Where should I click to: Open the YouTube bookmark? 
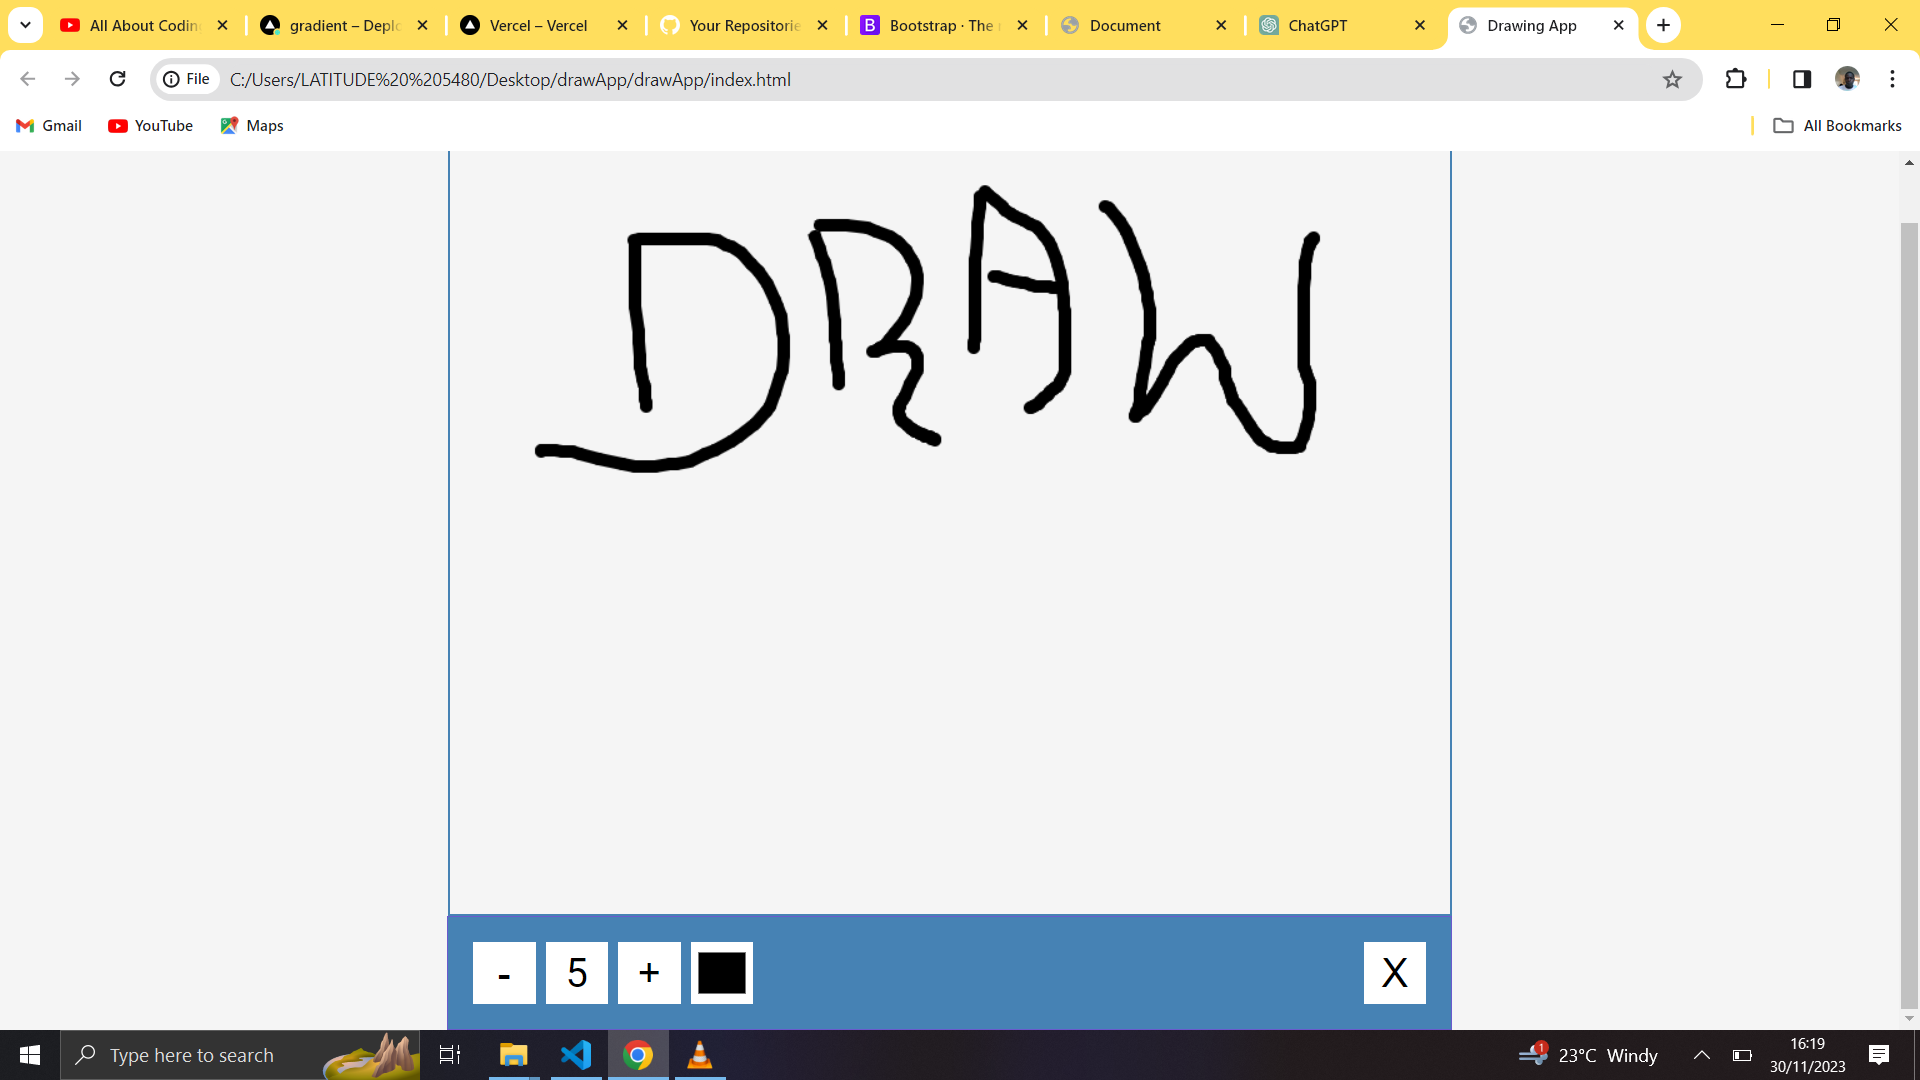click(151, 125)
